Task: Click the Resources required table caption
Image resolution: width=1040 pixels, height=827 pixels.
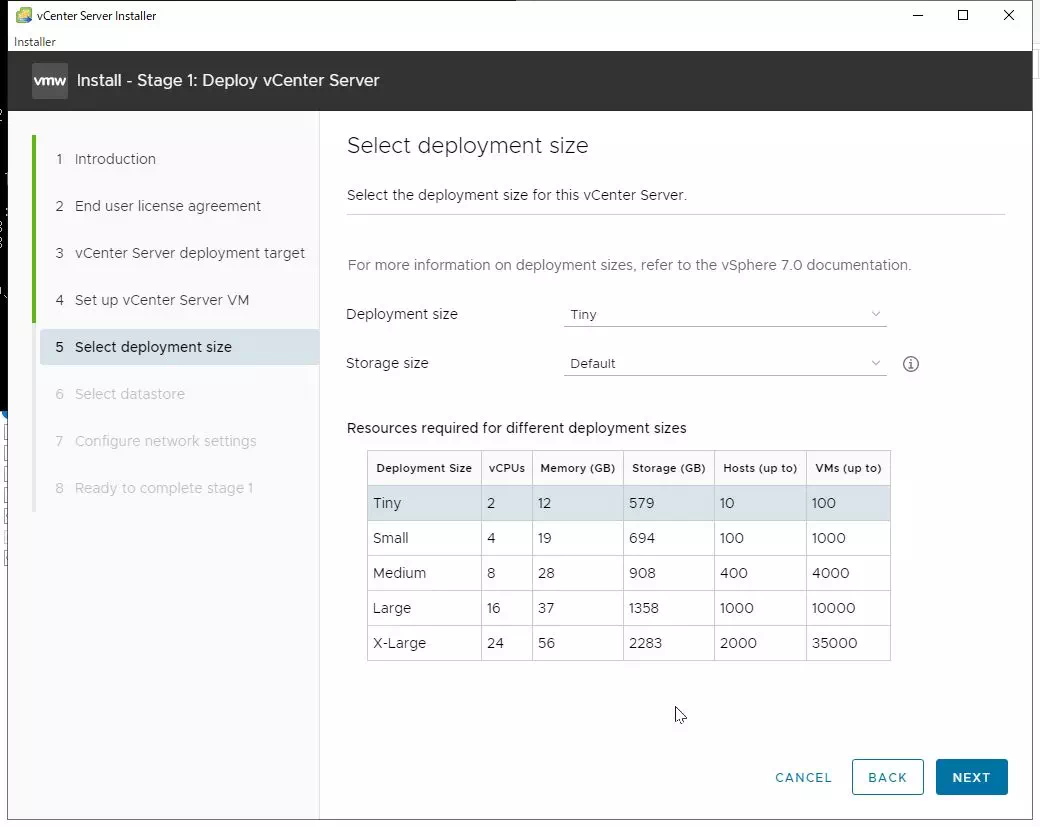Action: point(517,428)
